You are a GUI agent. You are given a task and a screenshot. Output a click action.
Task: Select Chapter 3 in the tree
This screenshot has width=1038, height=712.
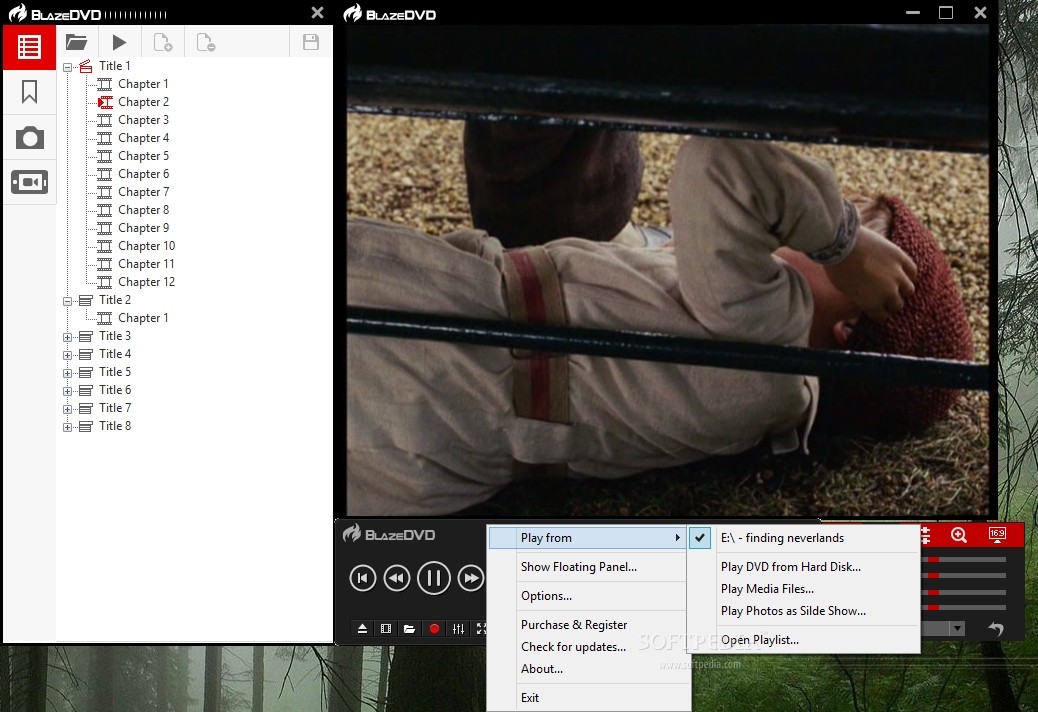coord(143,120)
